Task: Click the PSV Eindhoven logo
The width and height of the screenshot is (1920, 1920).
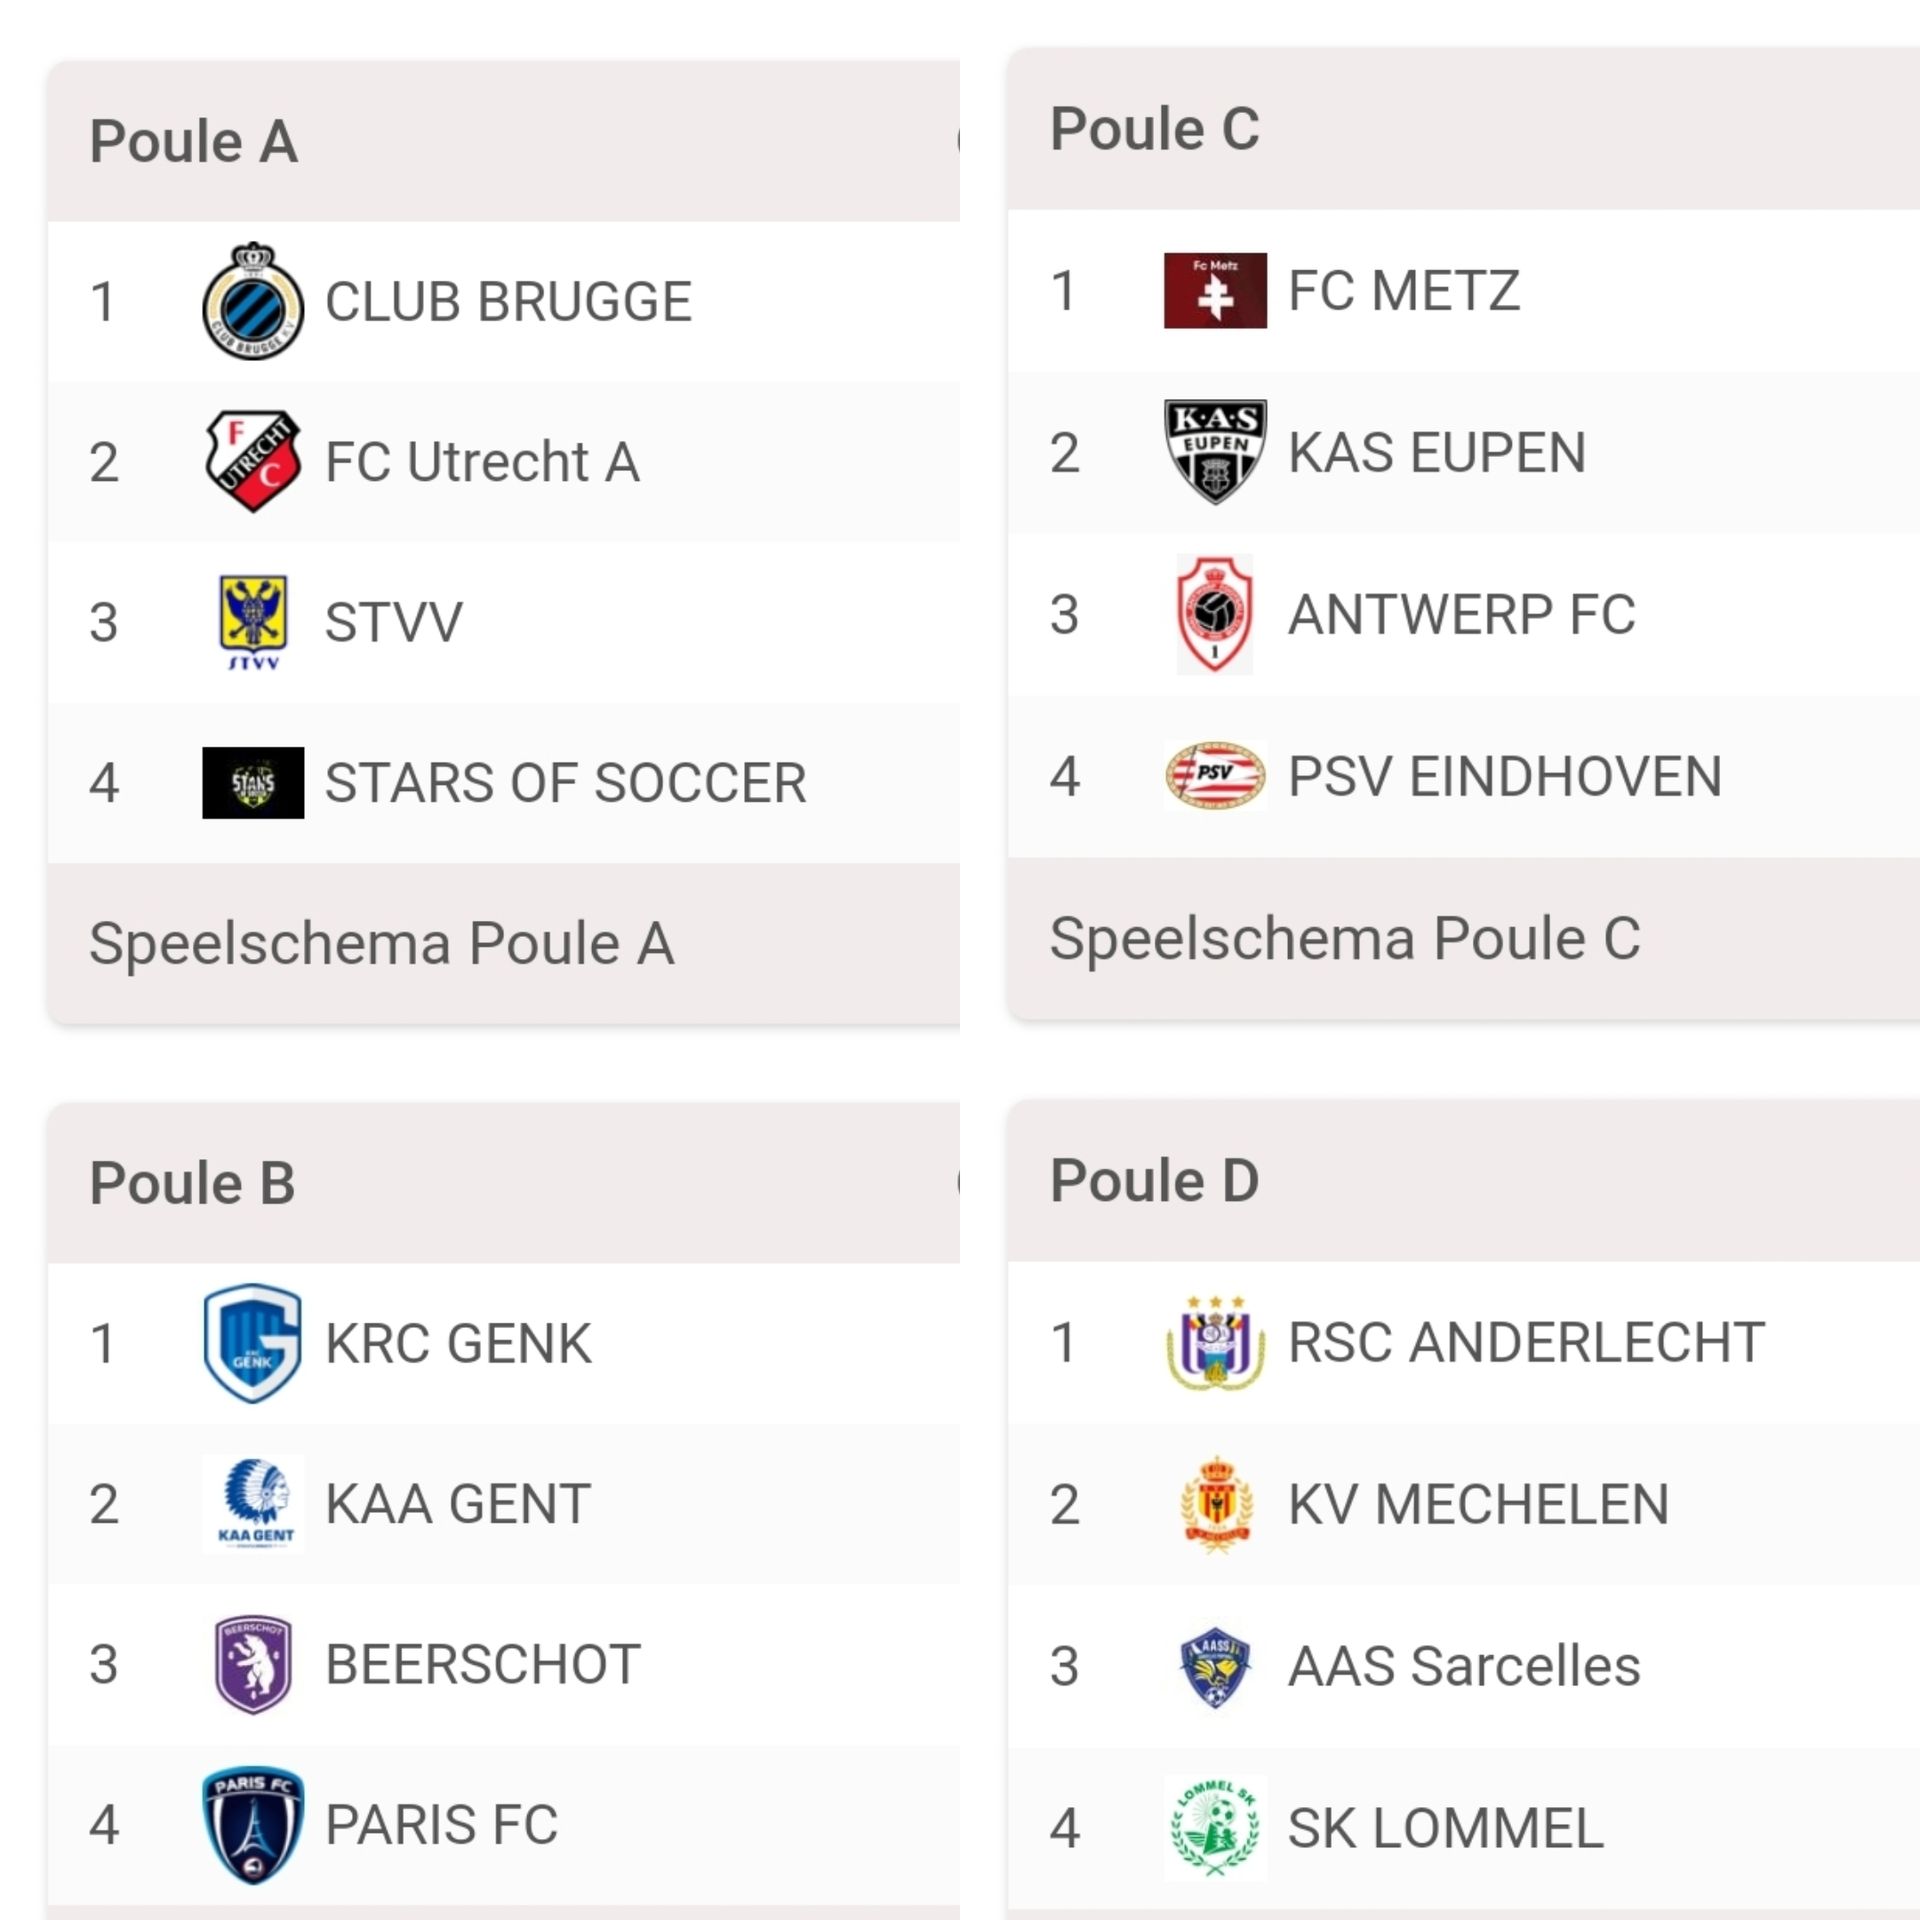Action: pos(1215,776)
